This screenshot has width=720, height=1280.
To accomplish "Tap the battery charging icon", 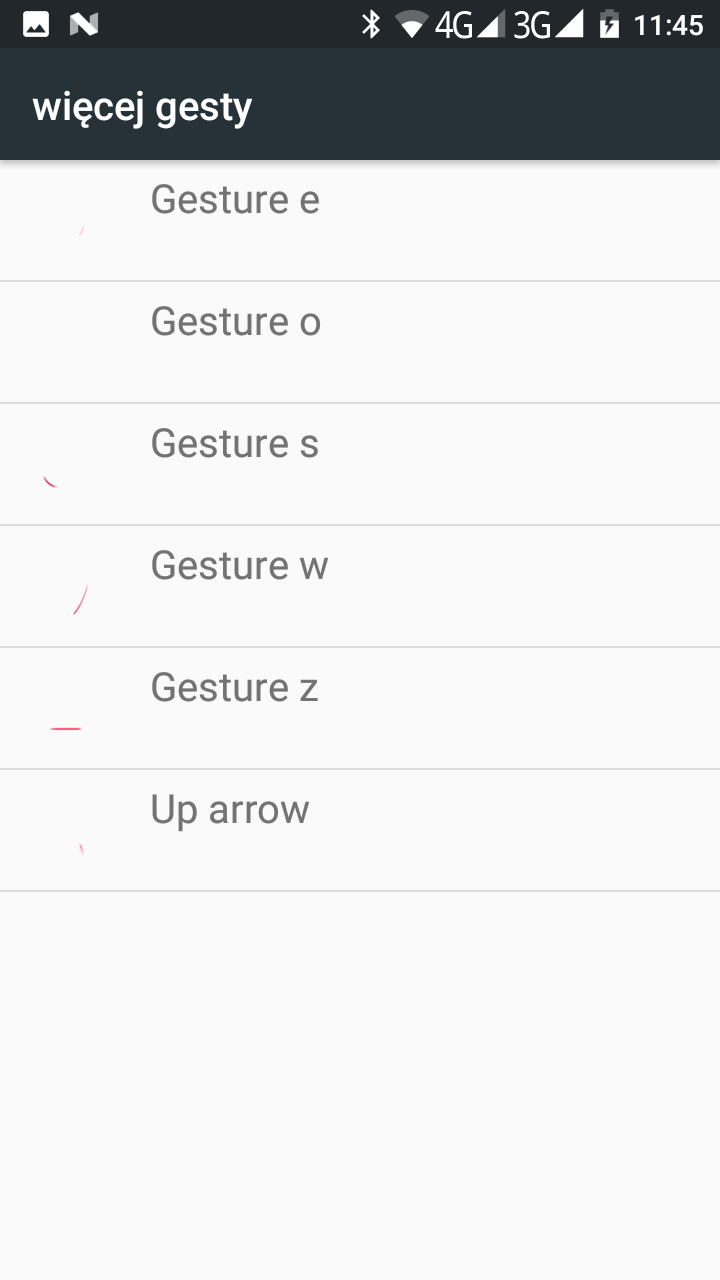I will point(609,24).
